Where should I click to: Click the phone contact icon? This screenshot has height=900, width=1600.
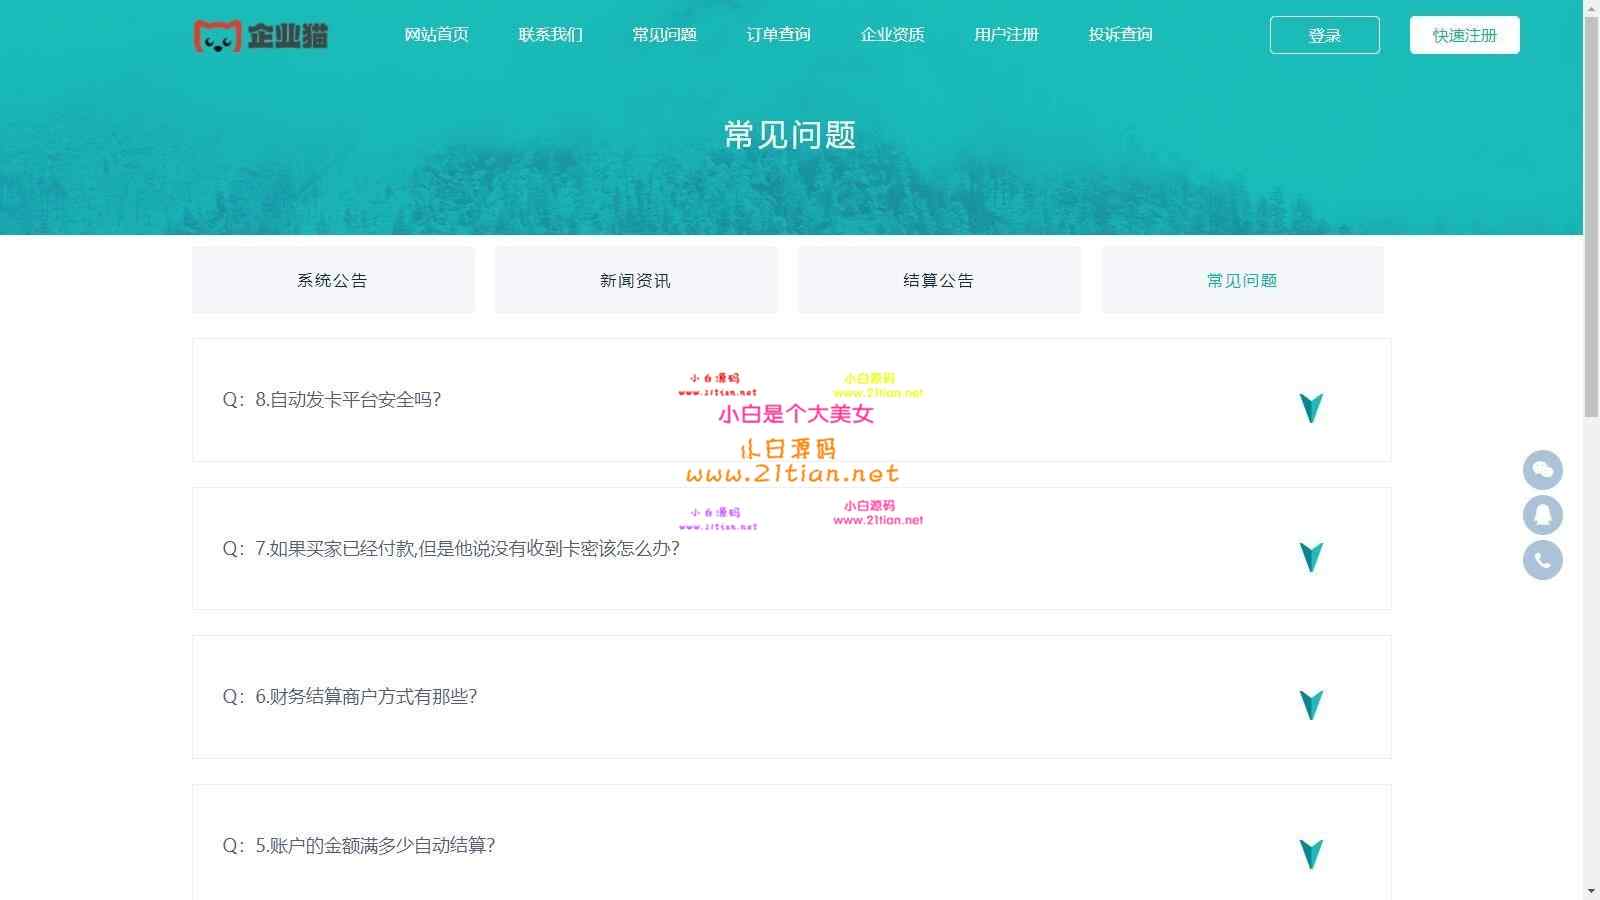point(1542,559)
